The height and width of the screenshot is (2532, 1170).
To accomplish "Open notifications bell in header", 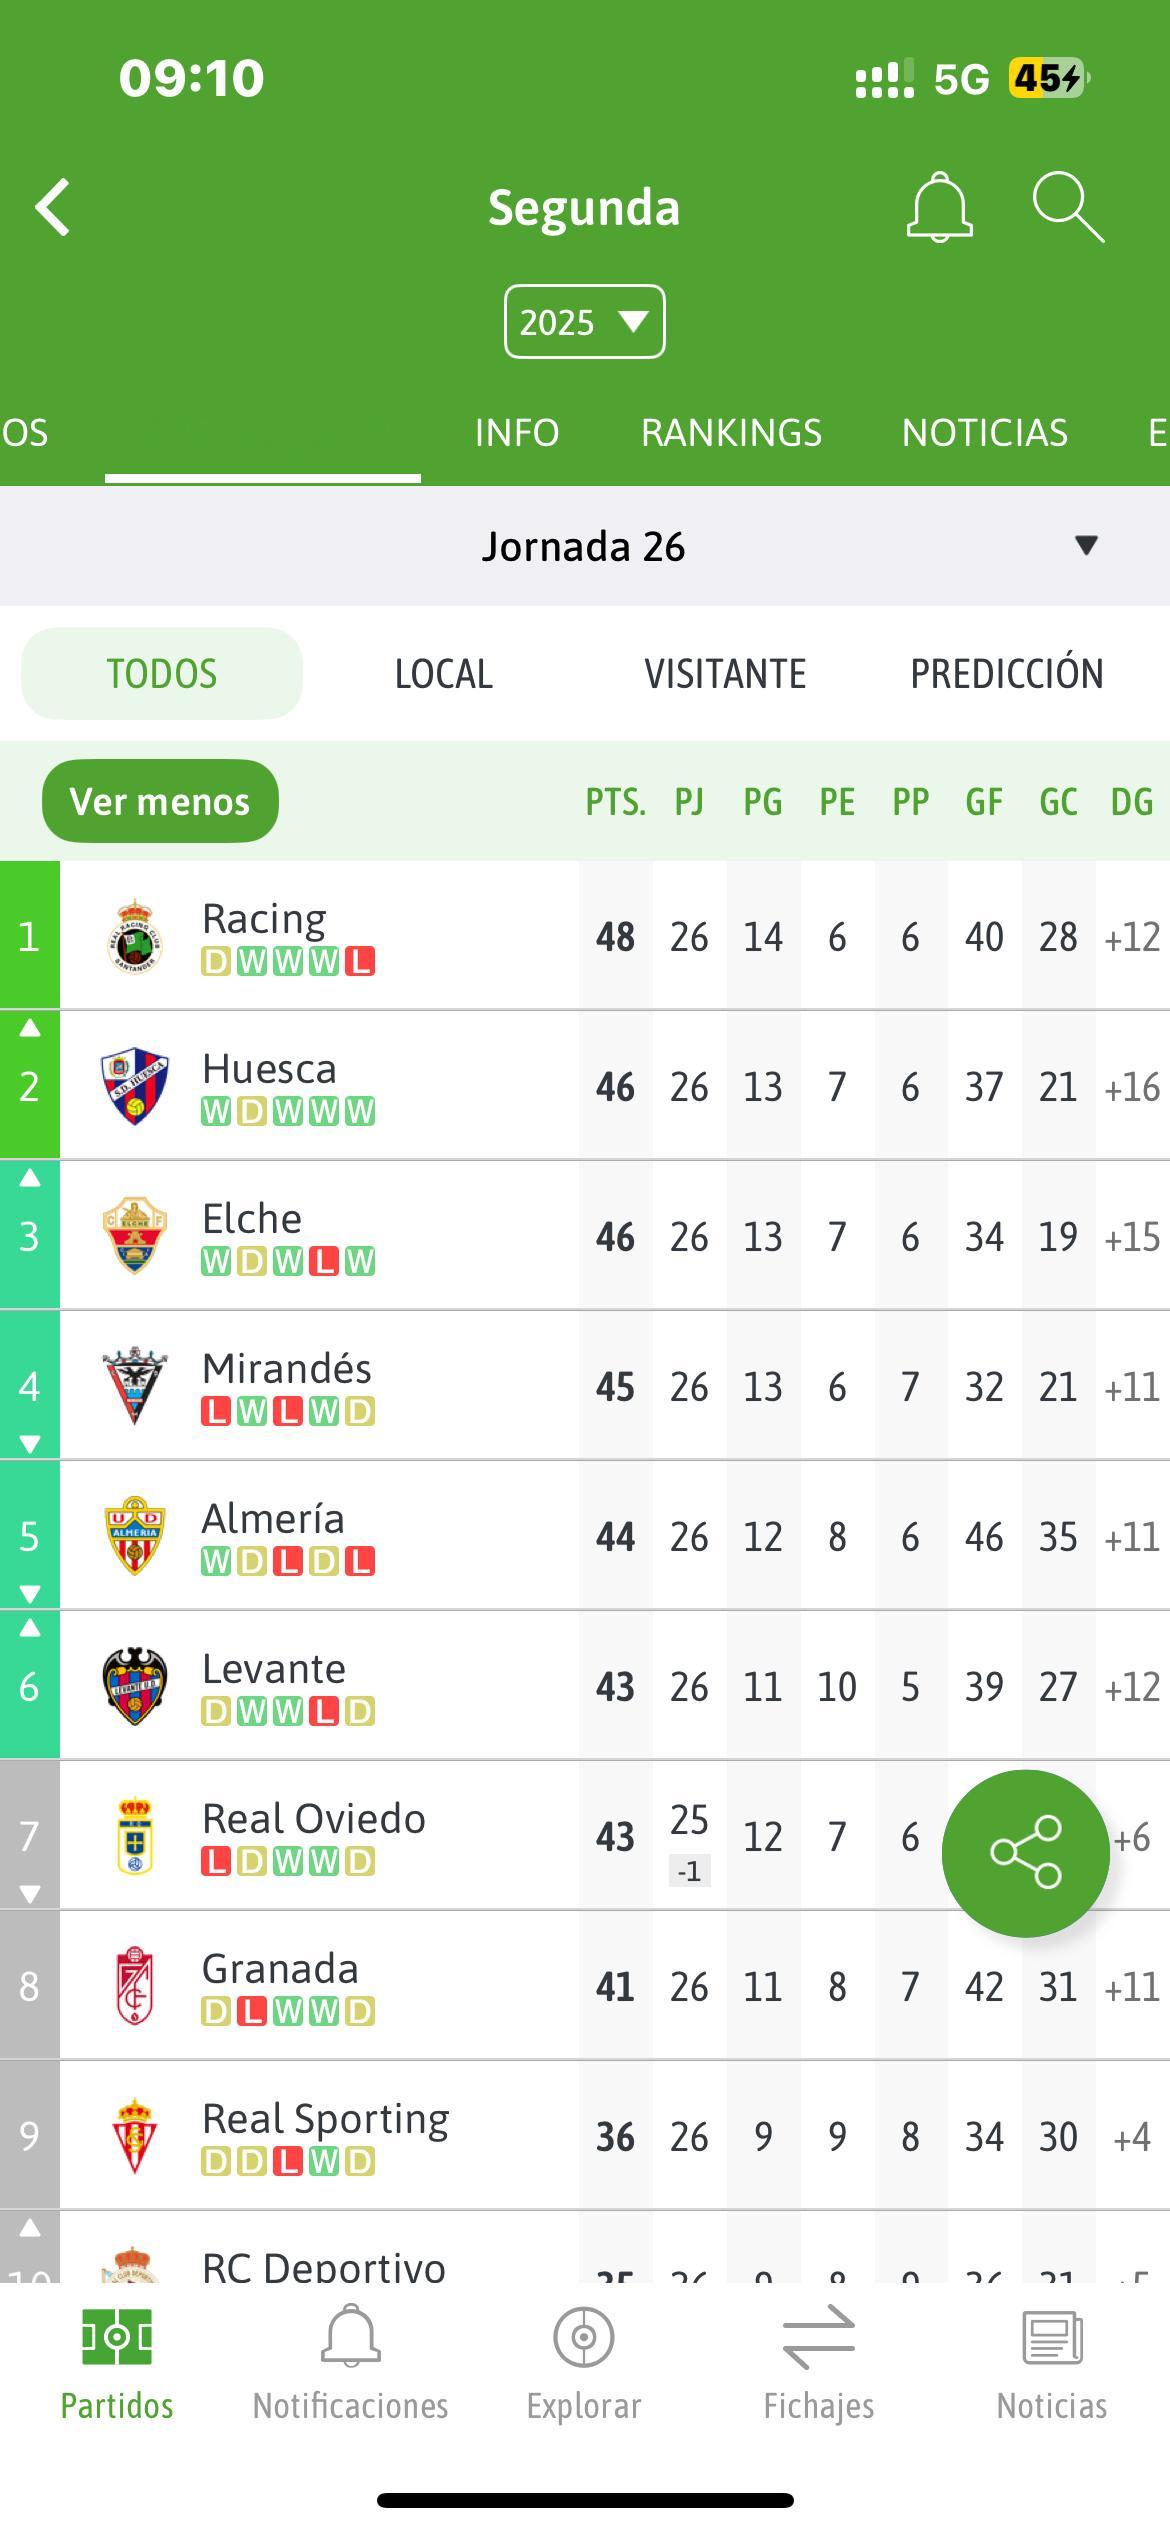I will 939,208.
